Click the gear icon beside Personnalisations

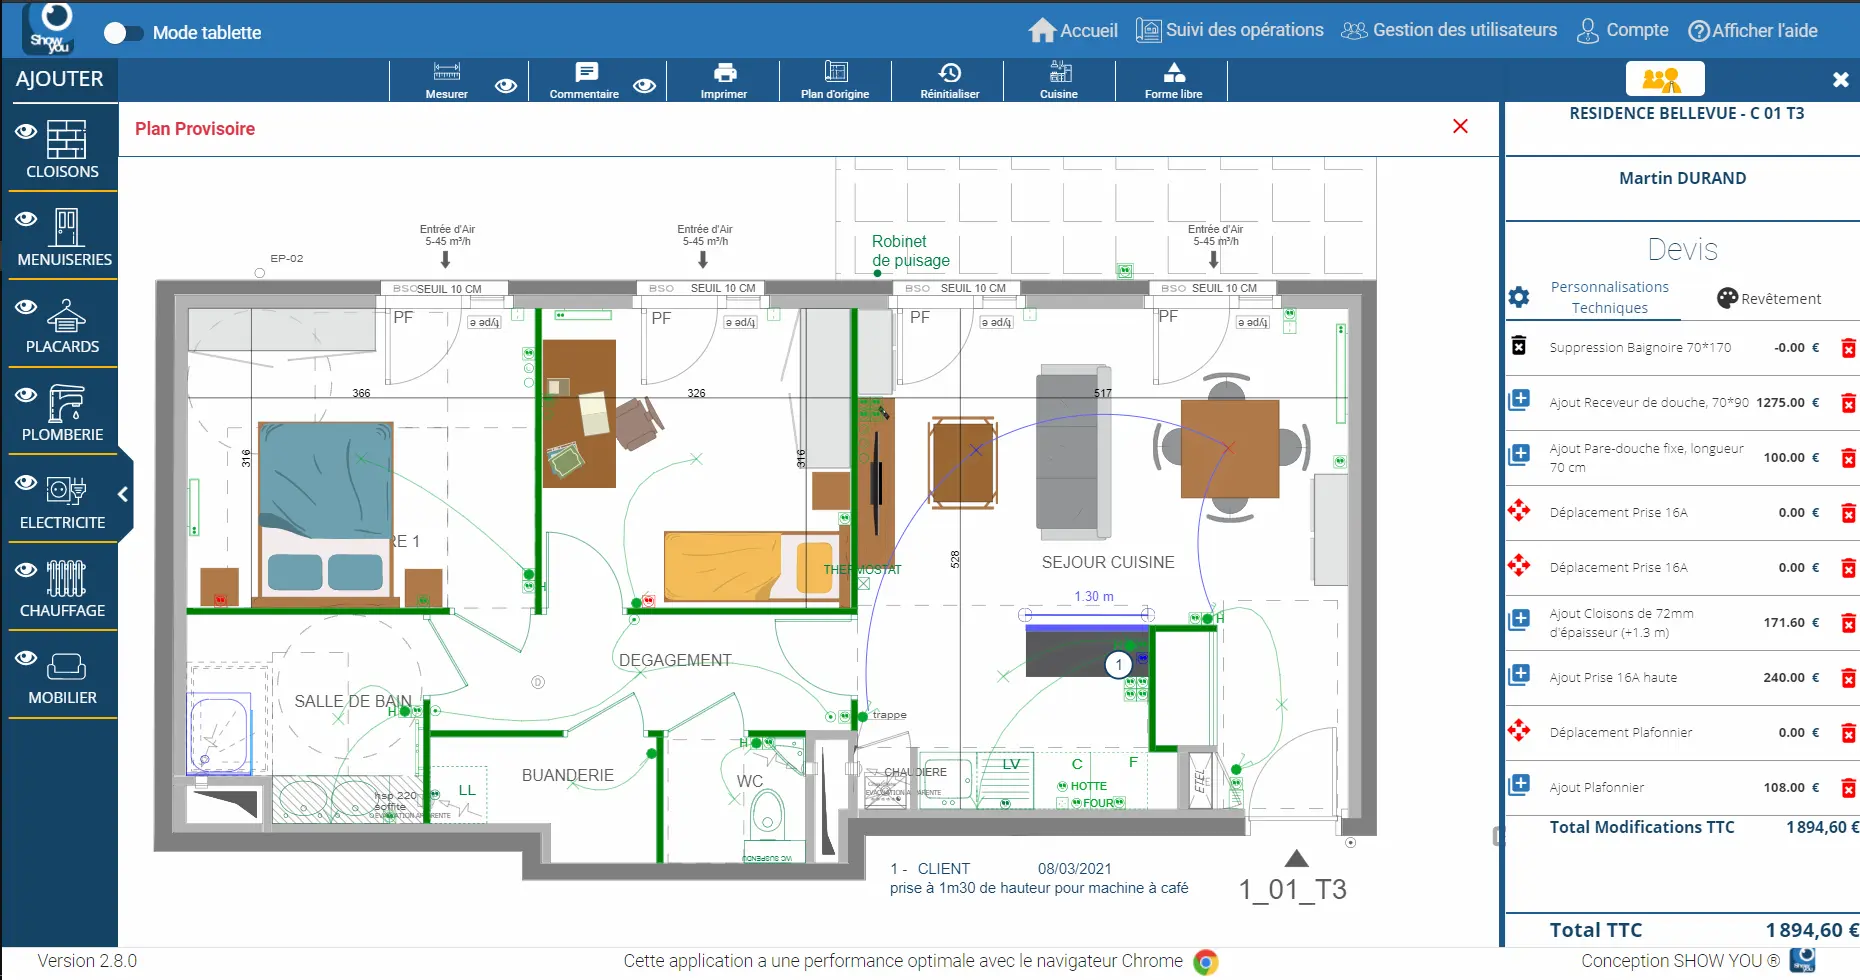coord(1519,297)
